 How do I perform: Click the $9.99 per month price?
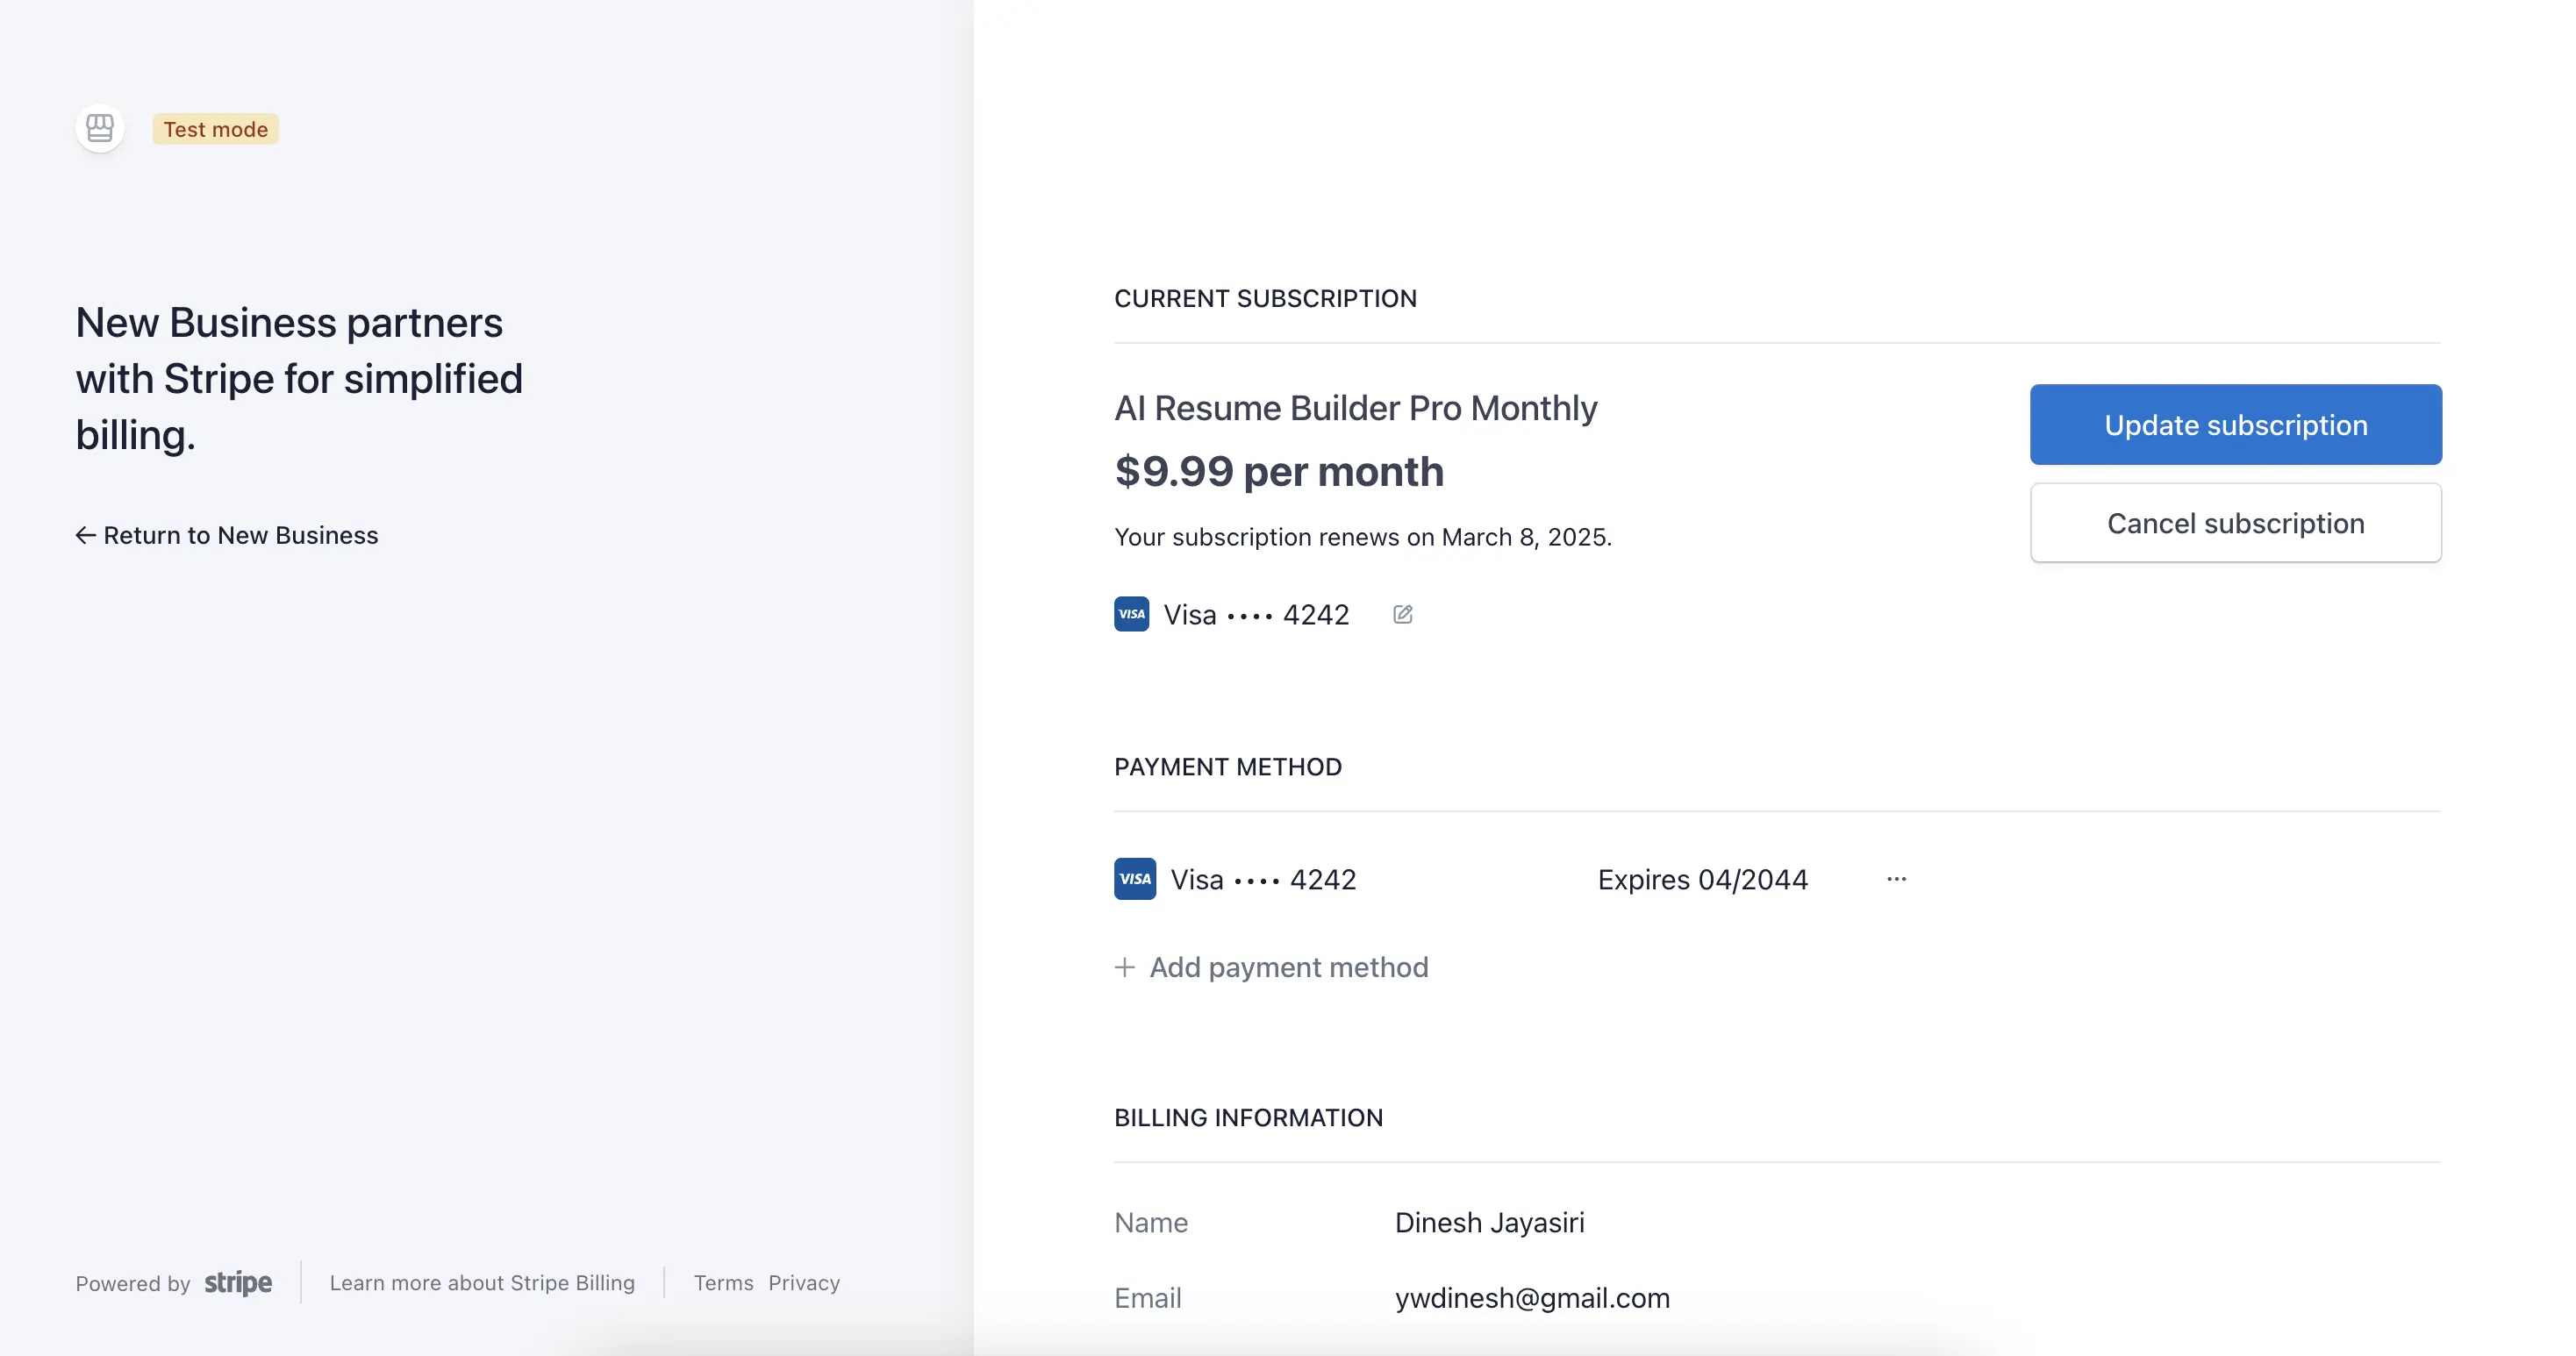(1279, 471)
